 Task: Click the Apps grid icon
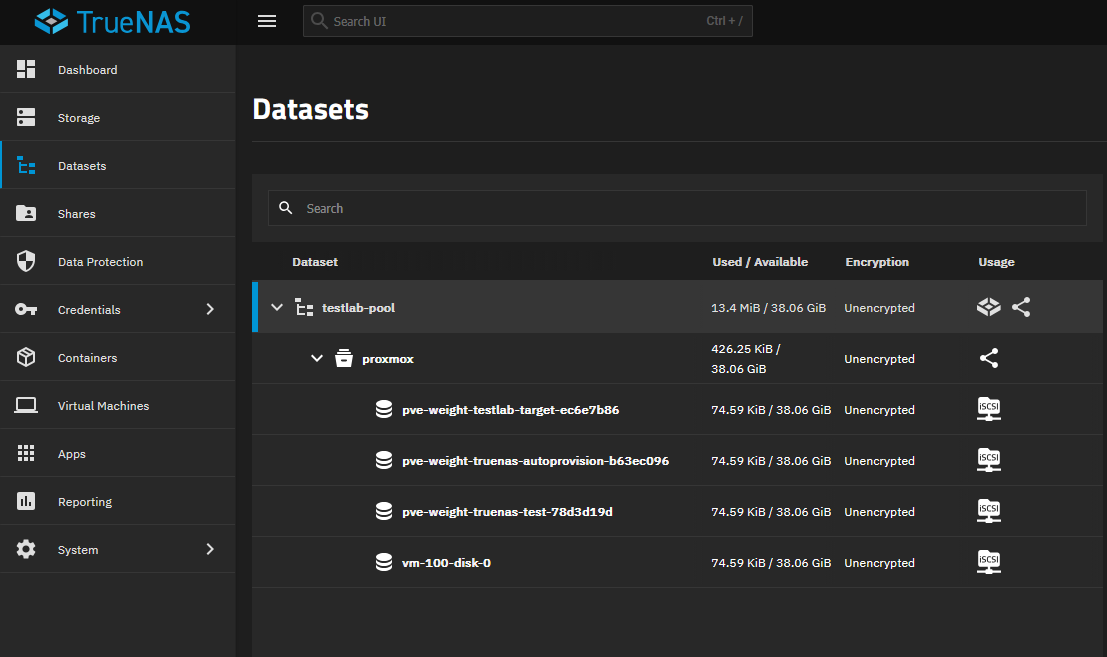click(26, 453)
